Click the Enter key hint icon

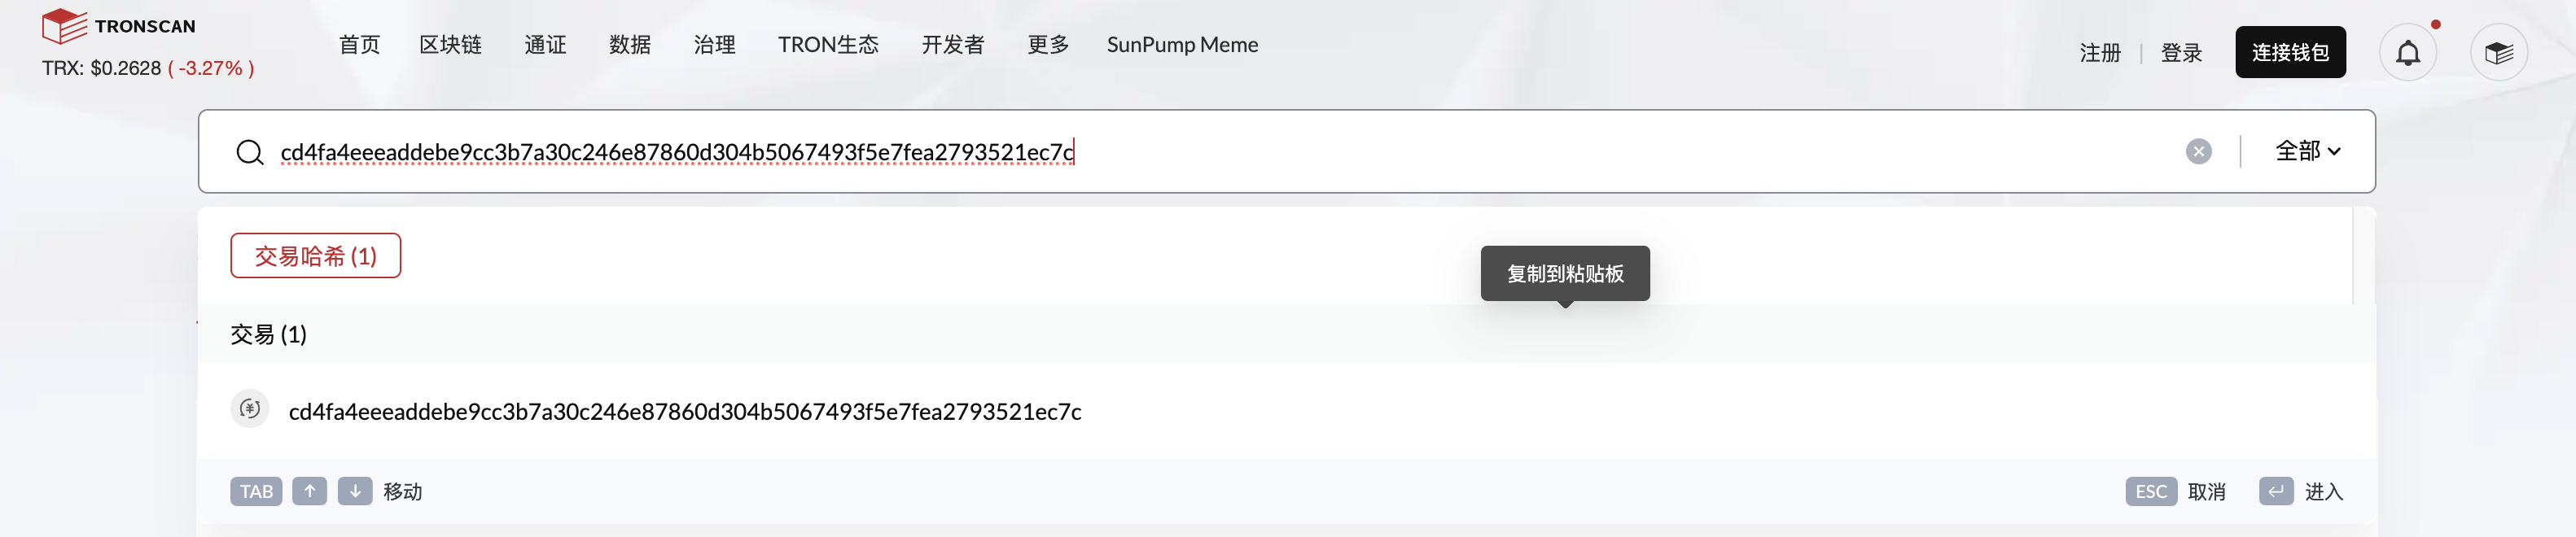2276,491
